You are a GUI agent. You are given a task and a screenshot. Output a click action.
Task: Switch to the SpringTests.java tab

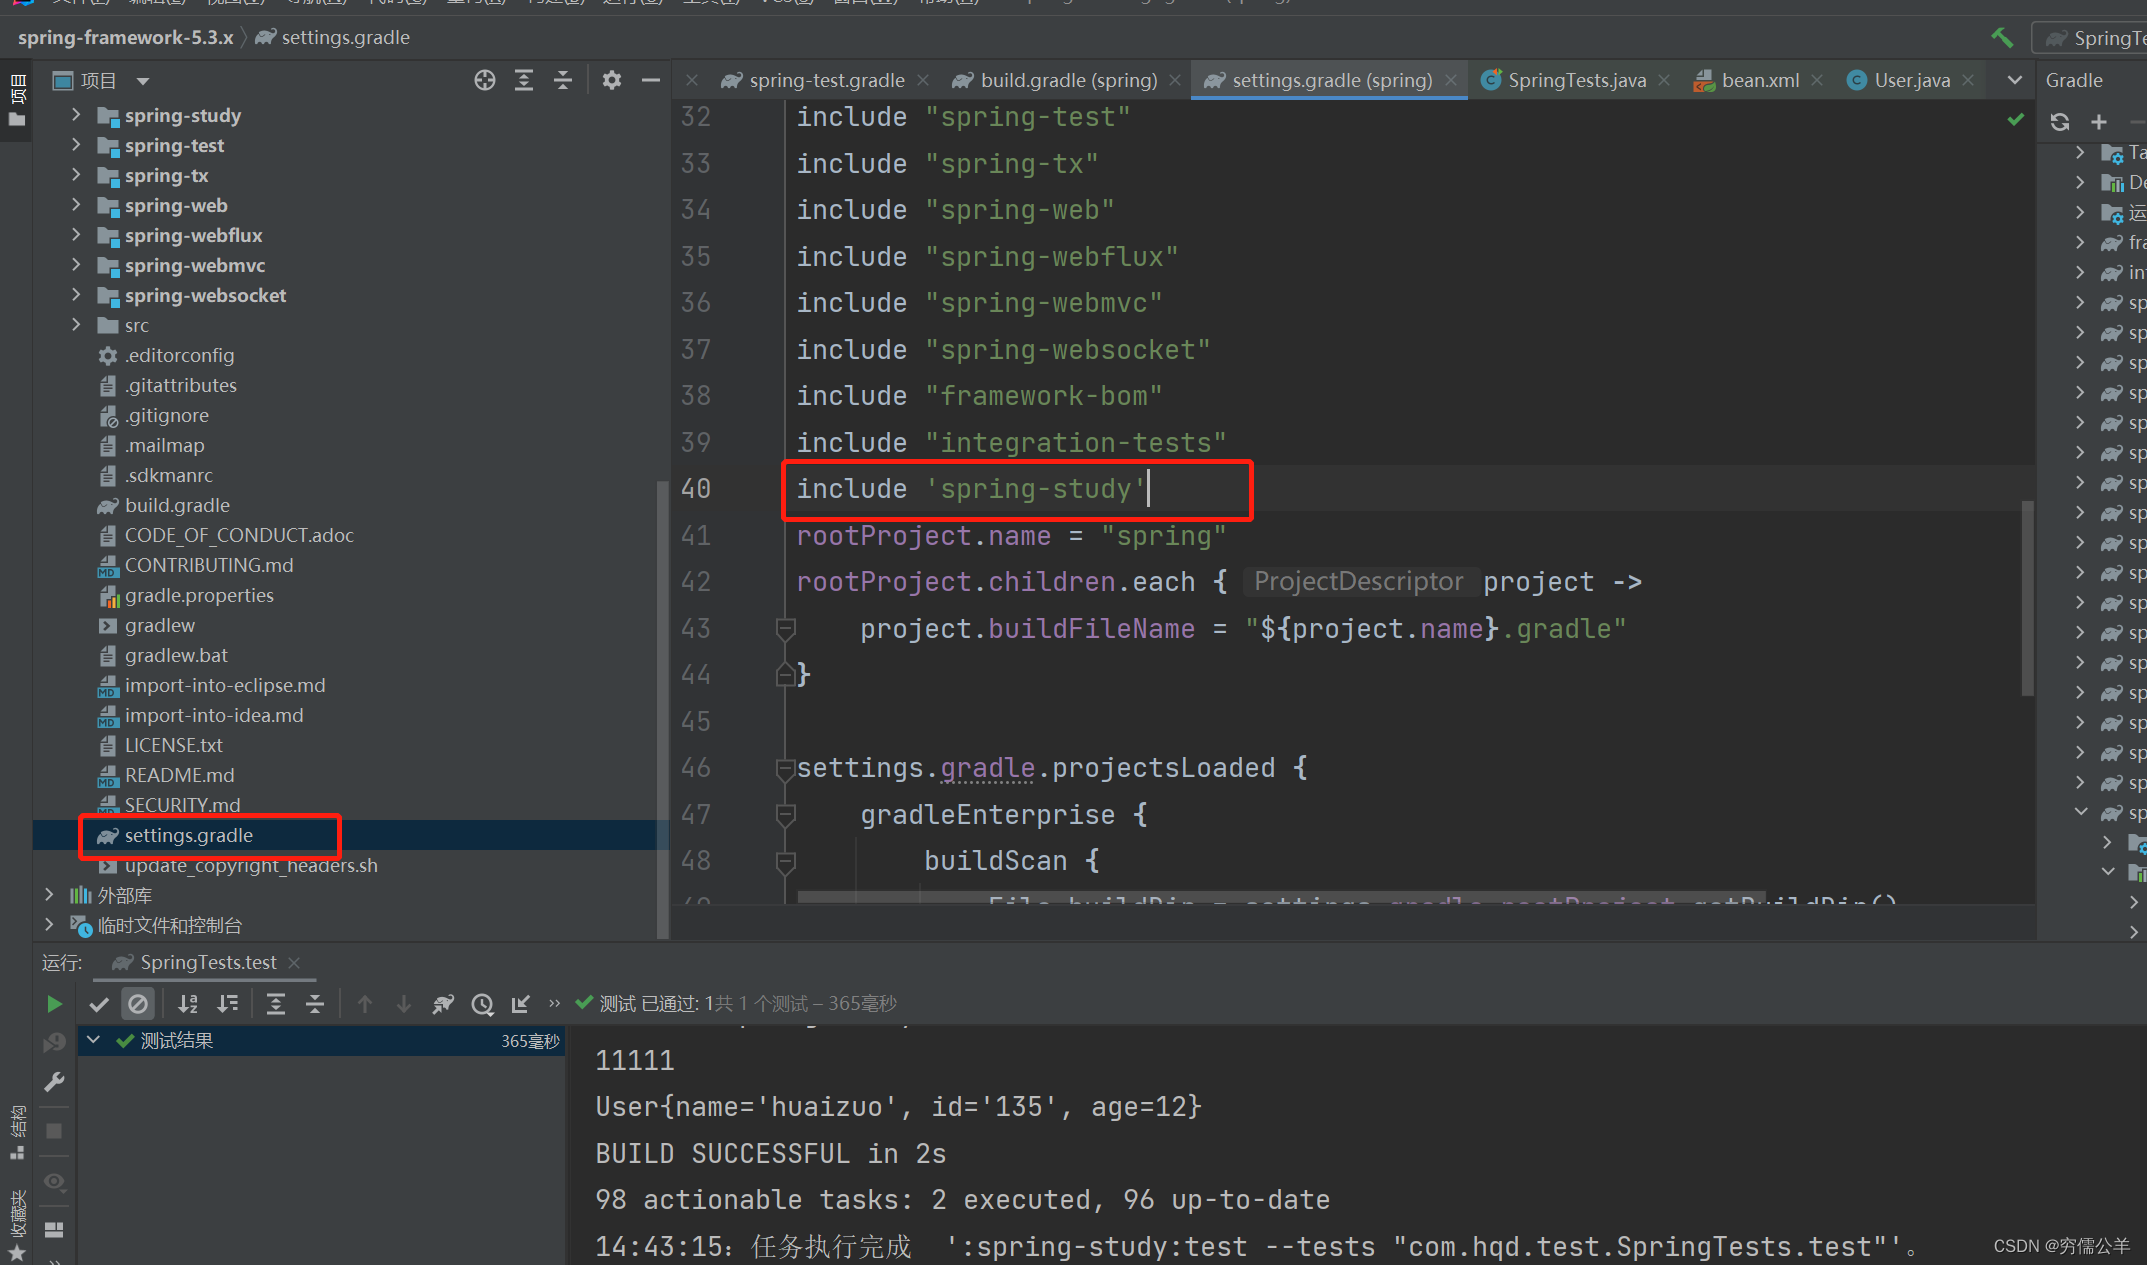pyautogui.click(x=1575, y=80)
